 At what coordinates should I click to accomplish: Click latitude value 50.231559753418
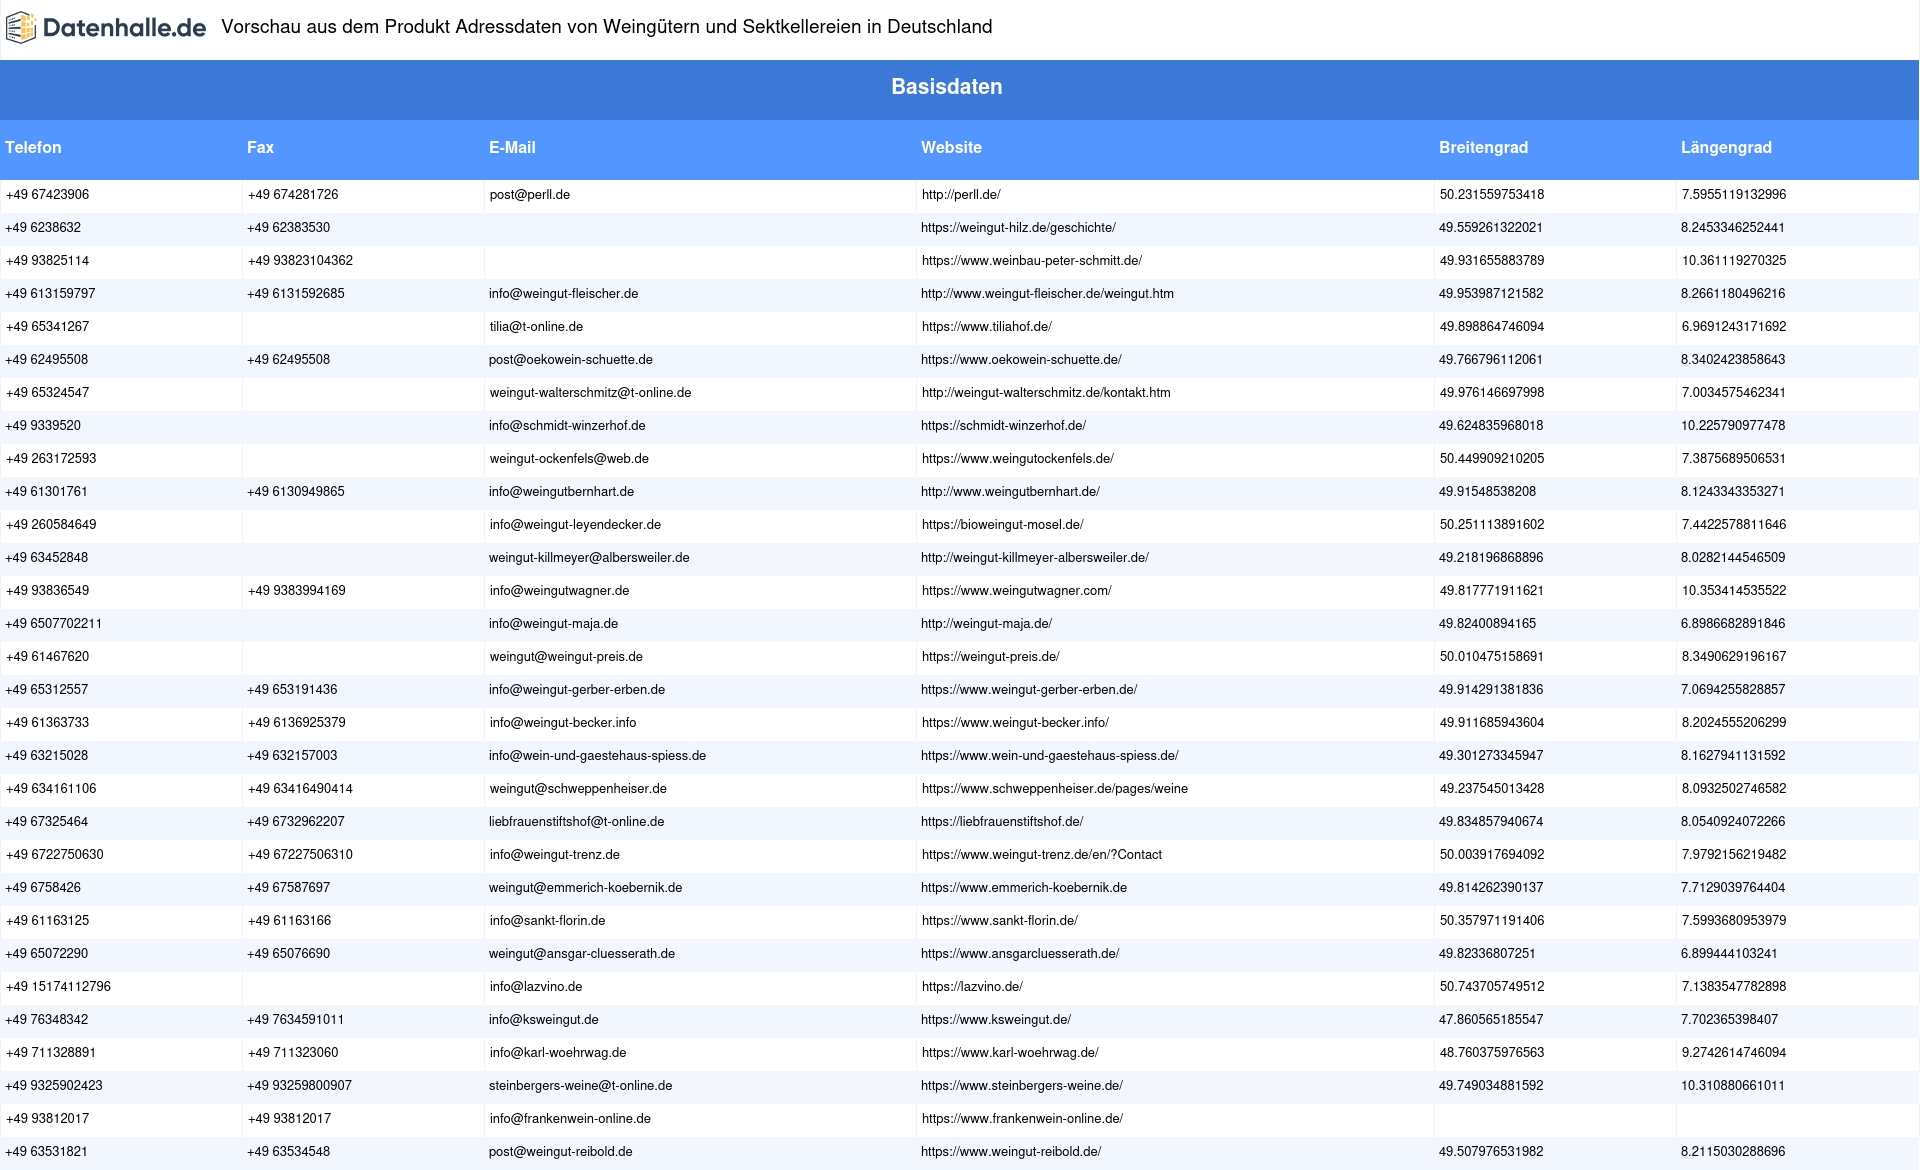tap(1491, 195)
